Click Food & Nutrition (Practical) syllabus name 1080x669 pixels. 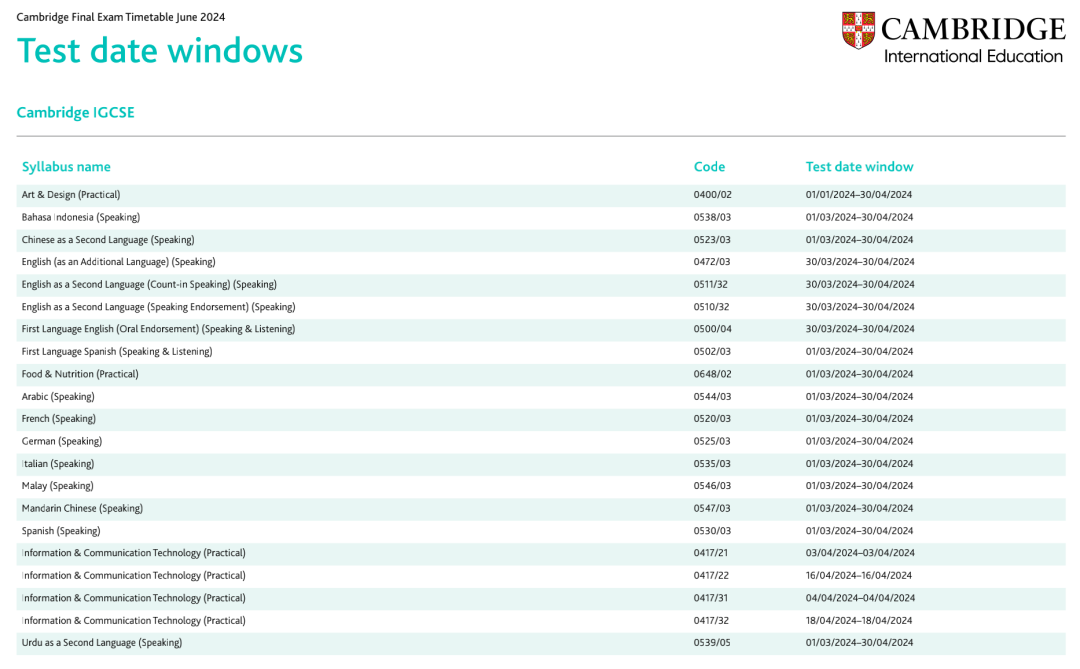pyautogui.click(x=80, y=374)
